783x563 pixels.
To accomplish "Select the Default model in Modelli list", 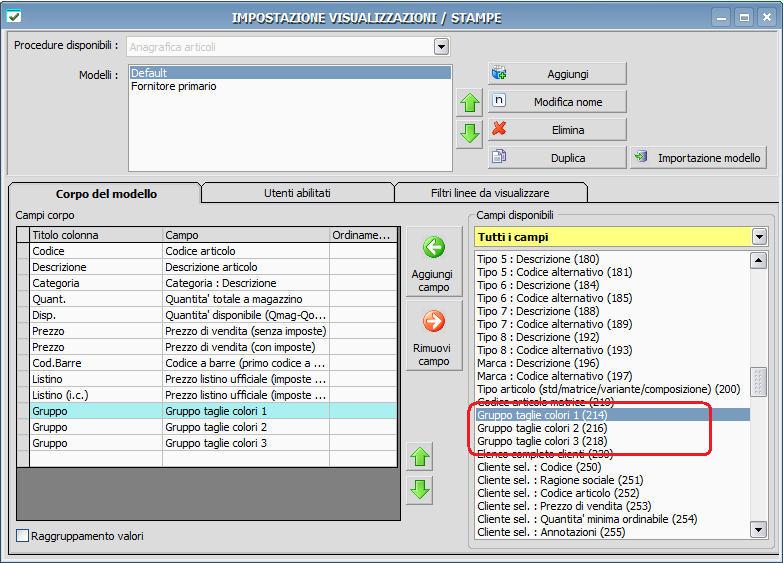I will tap(290, 73).
